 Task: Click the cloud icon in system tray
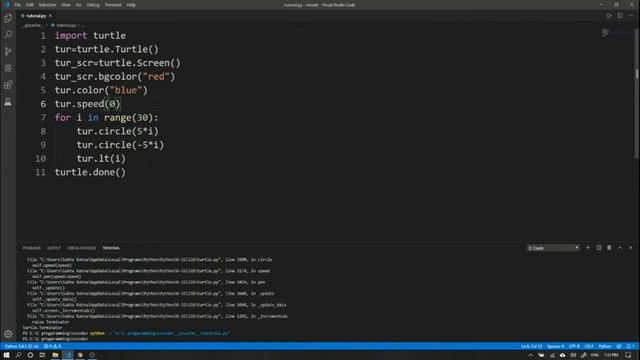pos(562,355)
